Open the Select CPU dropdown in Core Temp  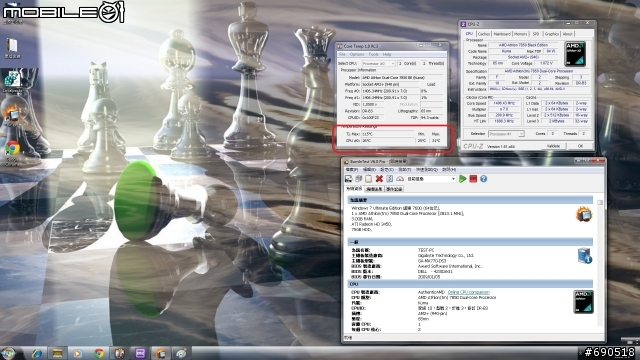(378, 63)
